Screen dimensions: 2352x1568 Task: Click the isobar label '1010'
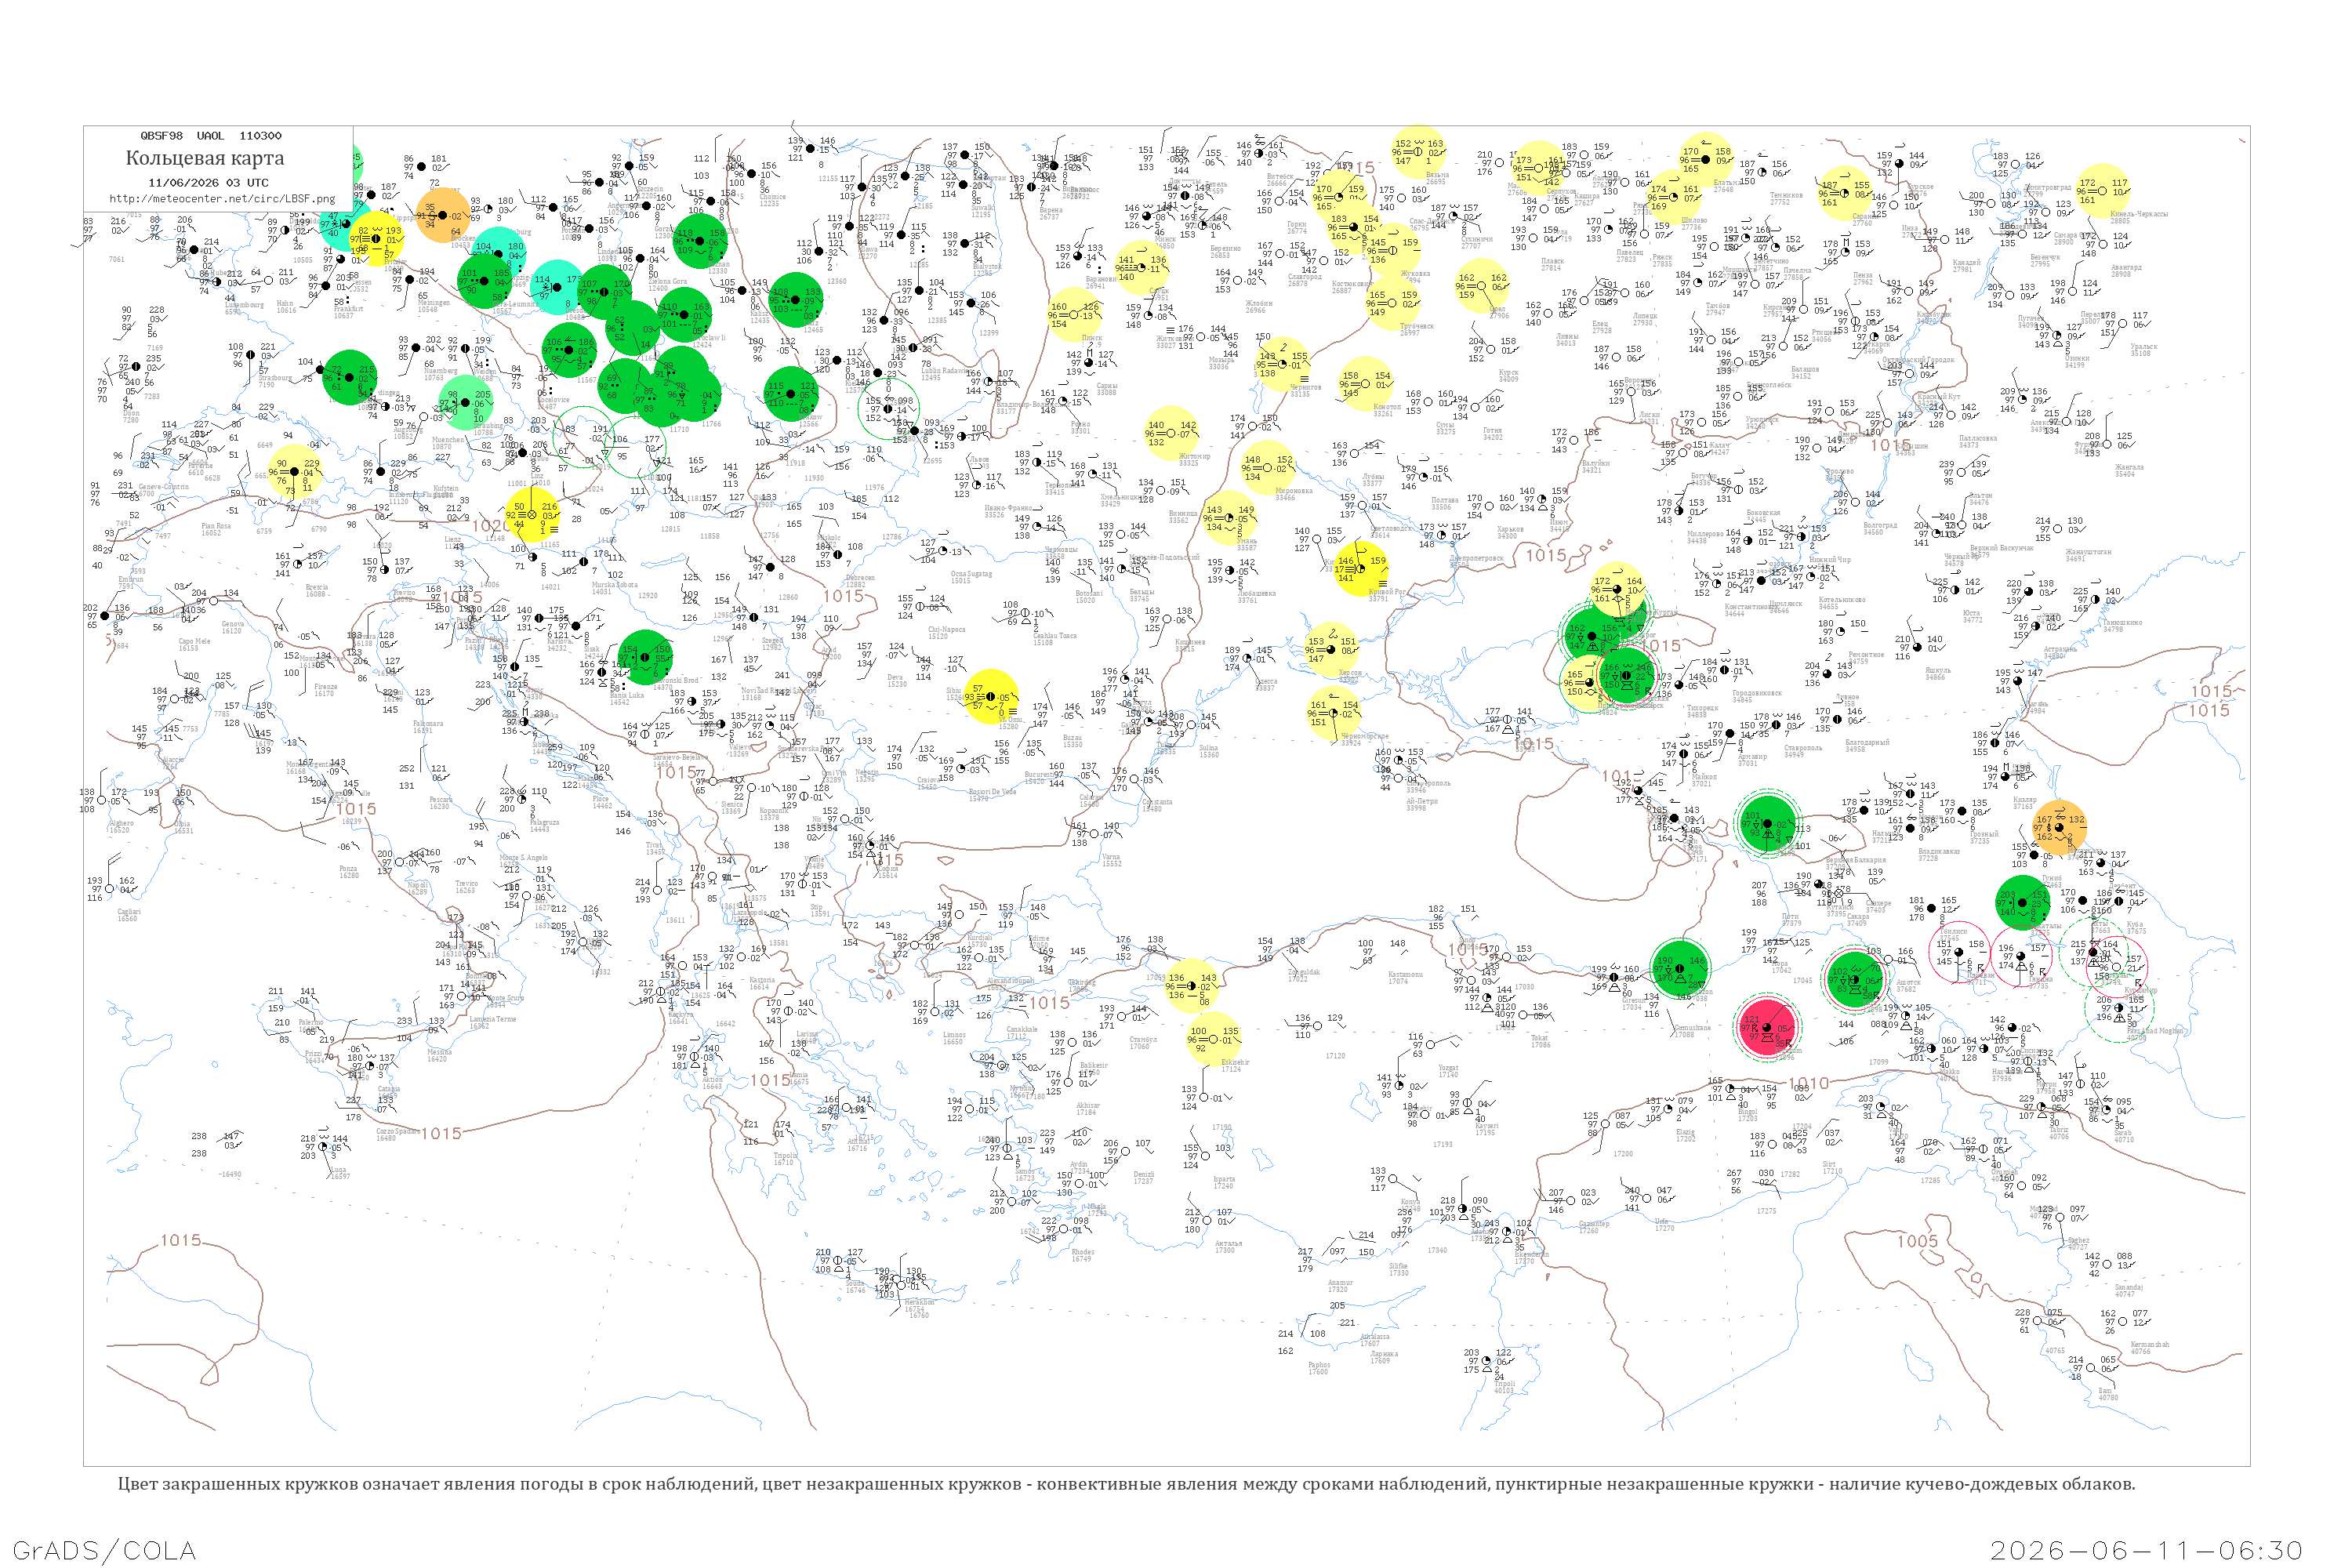click(x=1809, y=1084)
